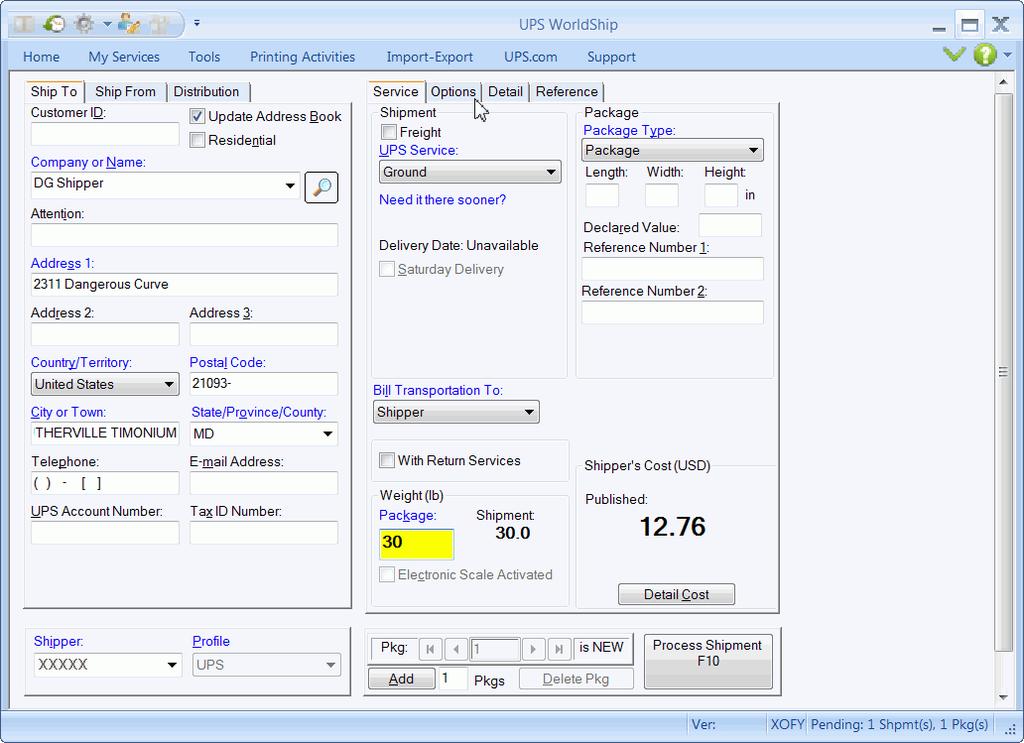Click the Add package button
Image resolution: width=1024 pixels, height=743 pixels.
401,679
